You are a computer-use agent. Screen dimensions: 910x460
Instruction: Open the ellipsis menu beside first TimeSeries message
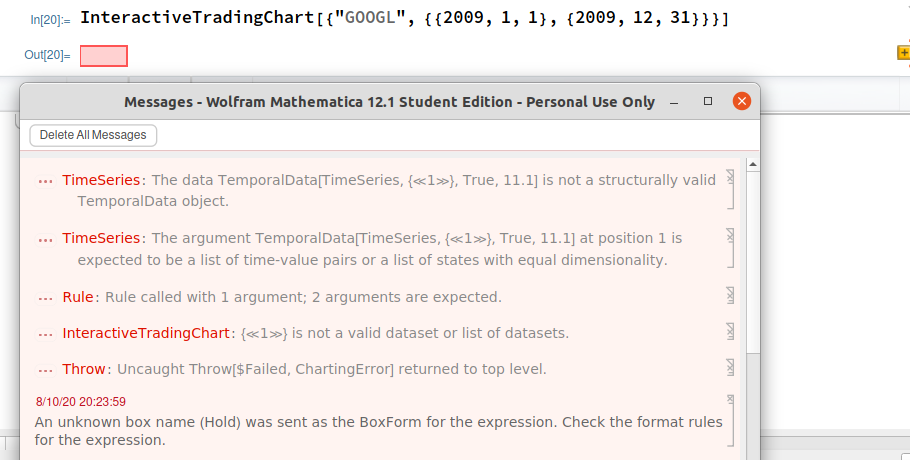pos(45,182)
